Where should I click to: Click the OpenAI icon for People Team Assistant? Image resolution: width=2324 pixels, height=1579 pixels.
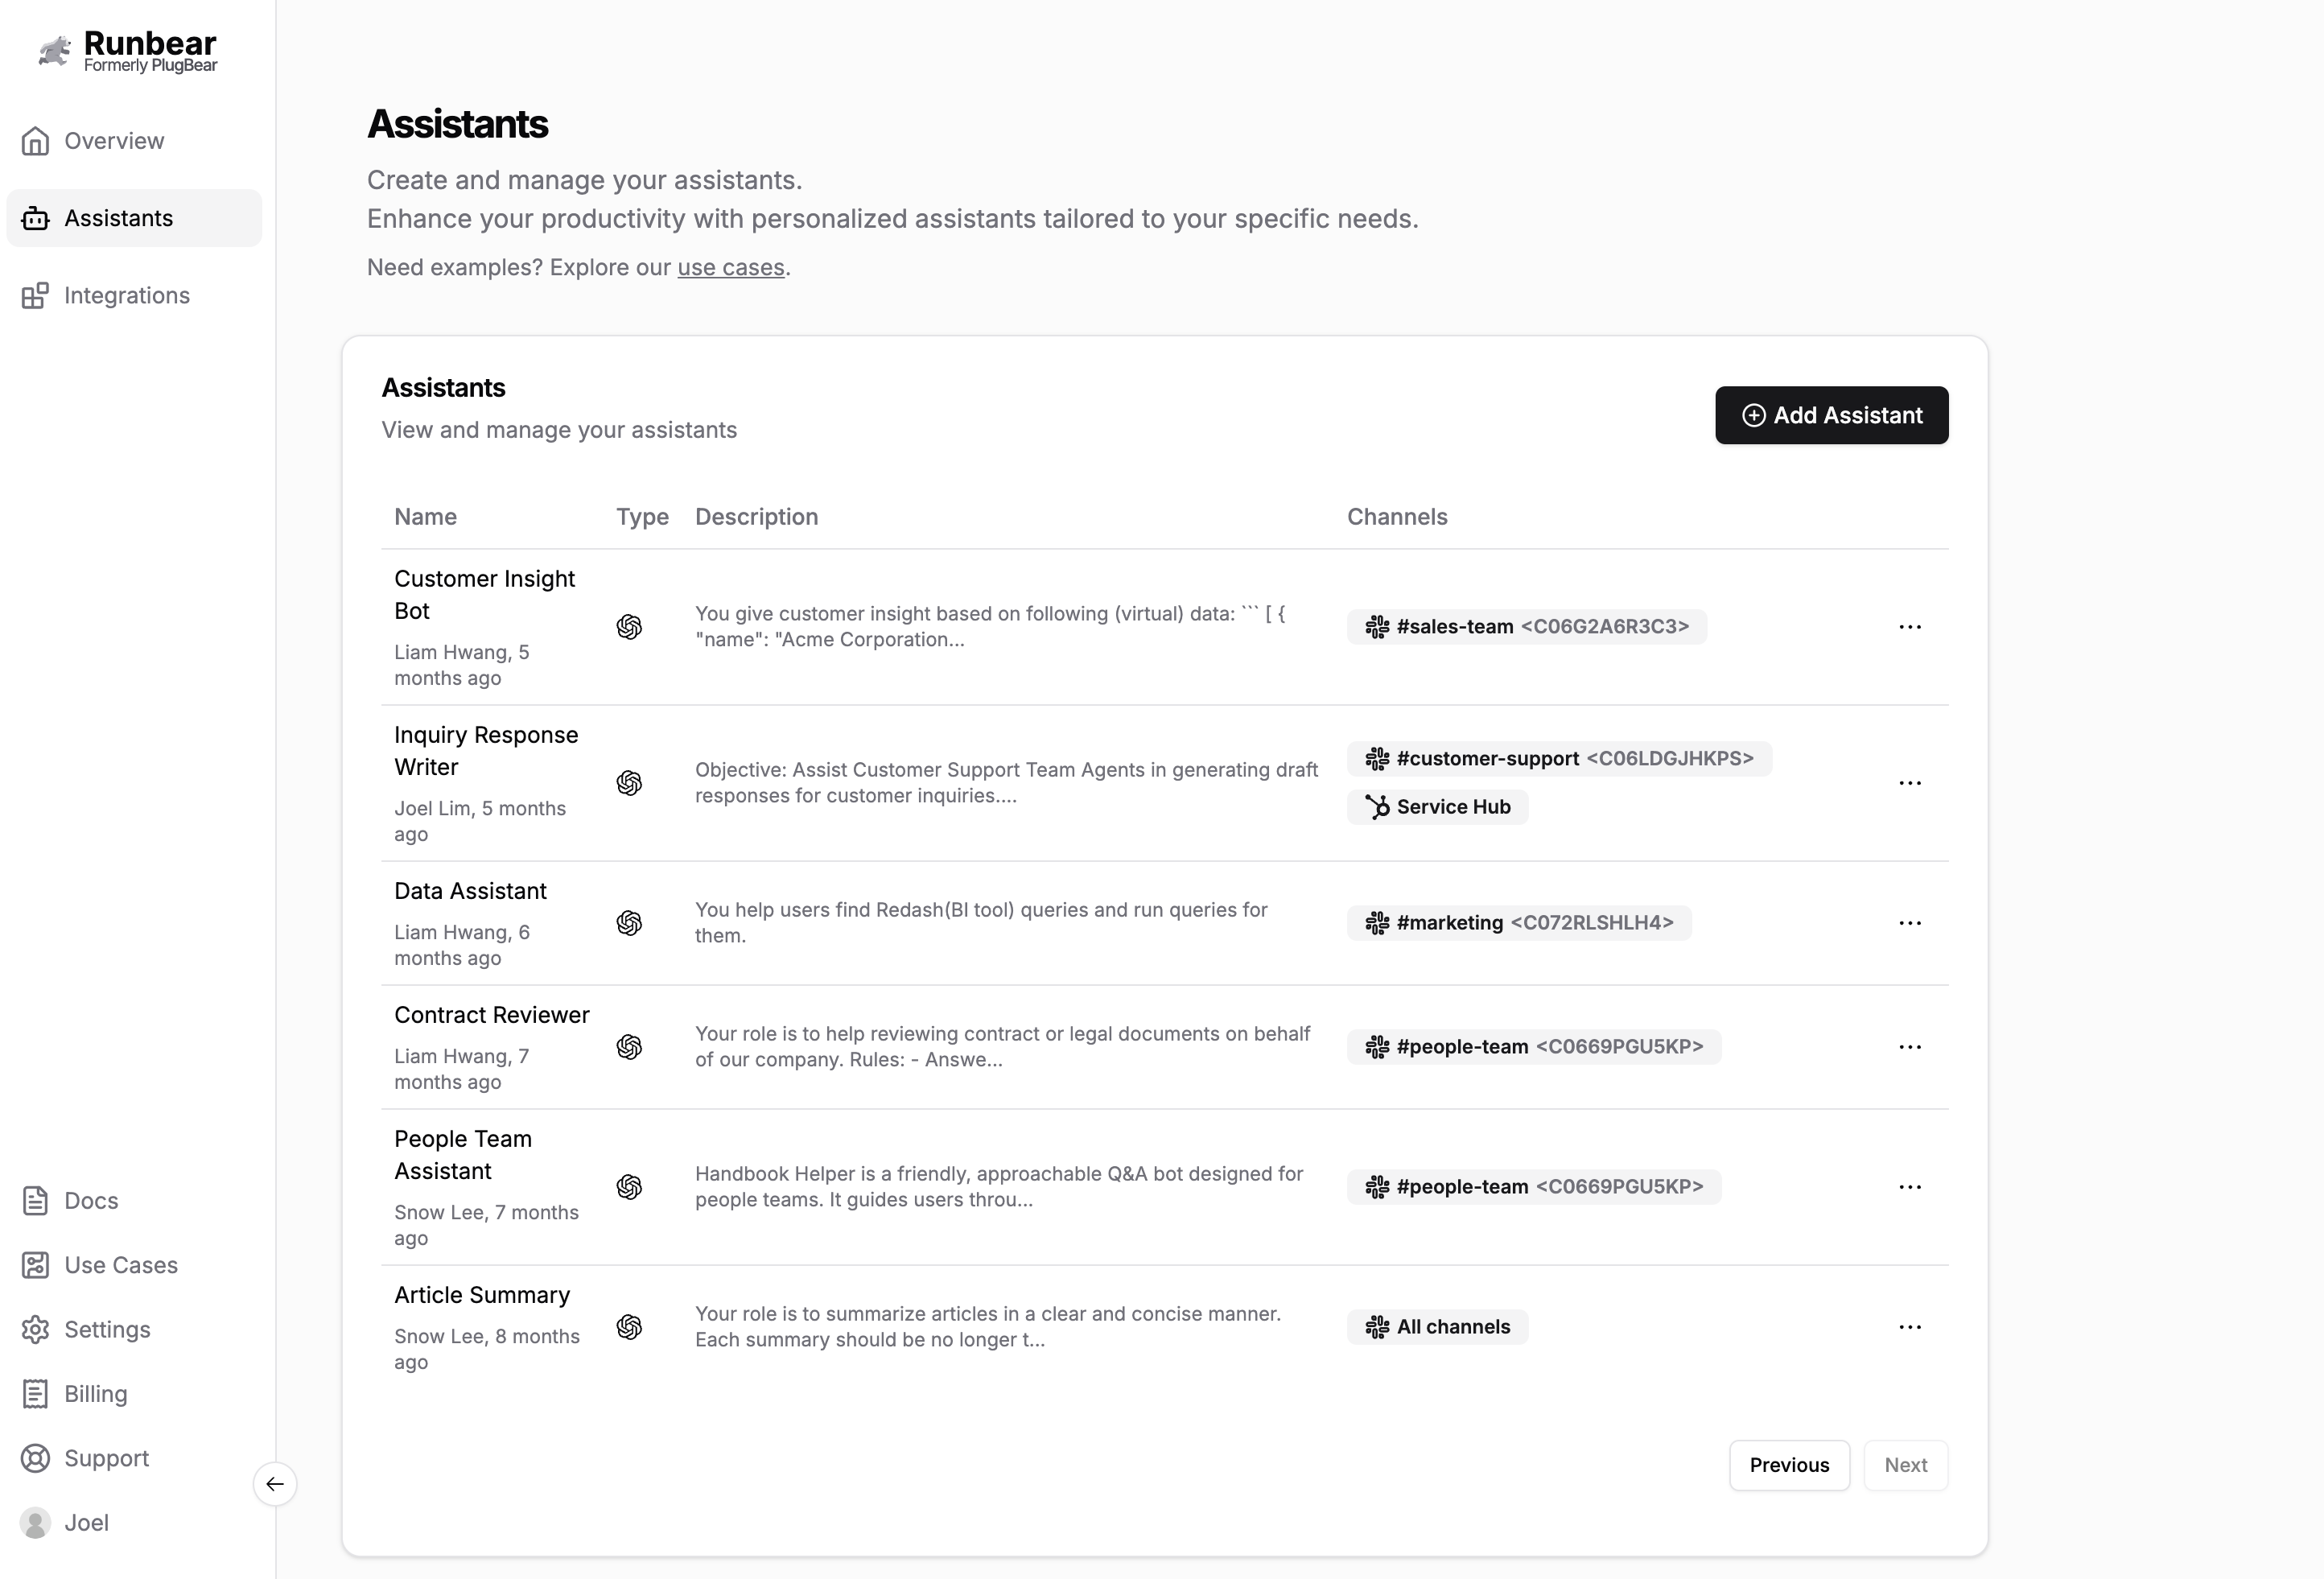click(629, 1187)
